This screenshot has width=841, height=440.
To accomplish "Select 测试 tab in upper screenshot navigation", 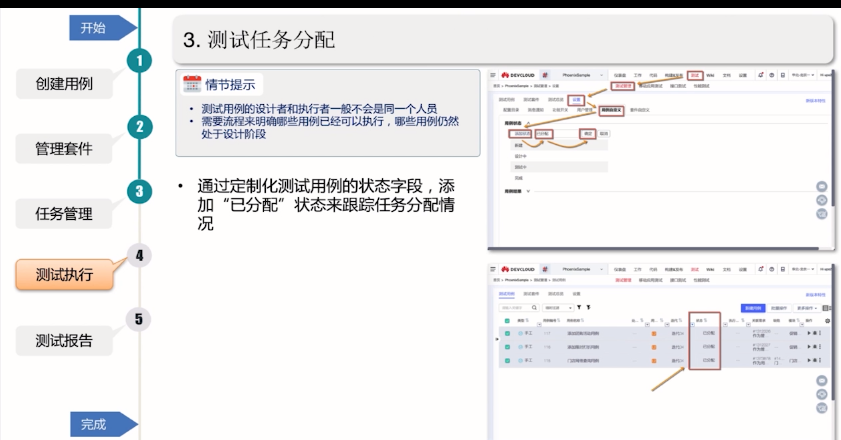I will coord(695,75).
